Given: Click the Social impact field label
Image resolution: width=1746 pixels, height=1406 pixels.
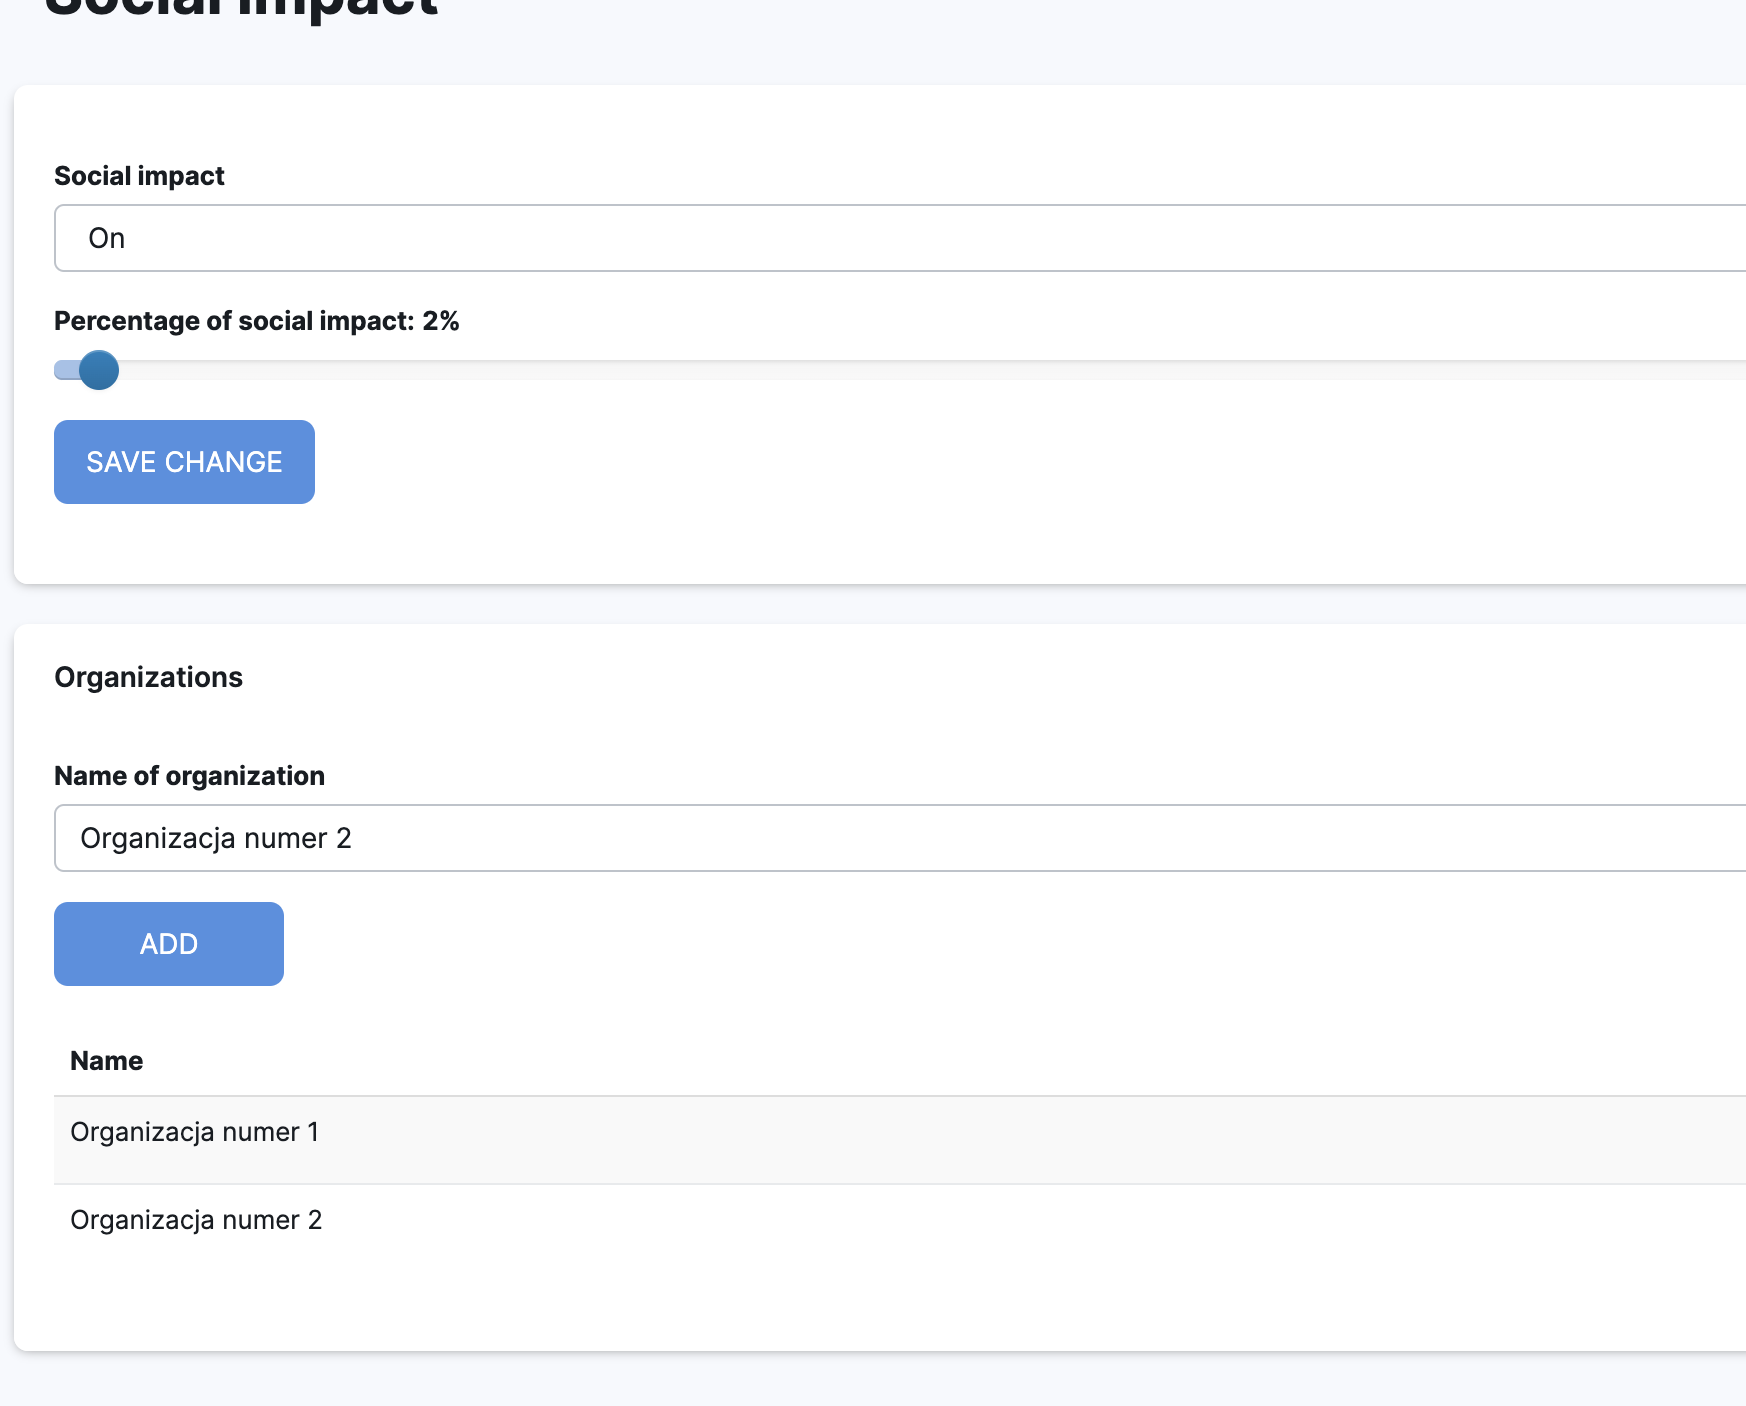Looking at the screenshot, I should pos(139,176).
